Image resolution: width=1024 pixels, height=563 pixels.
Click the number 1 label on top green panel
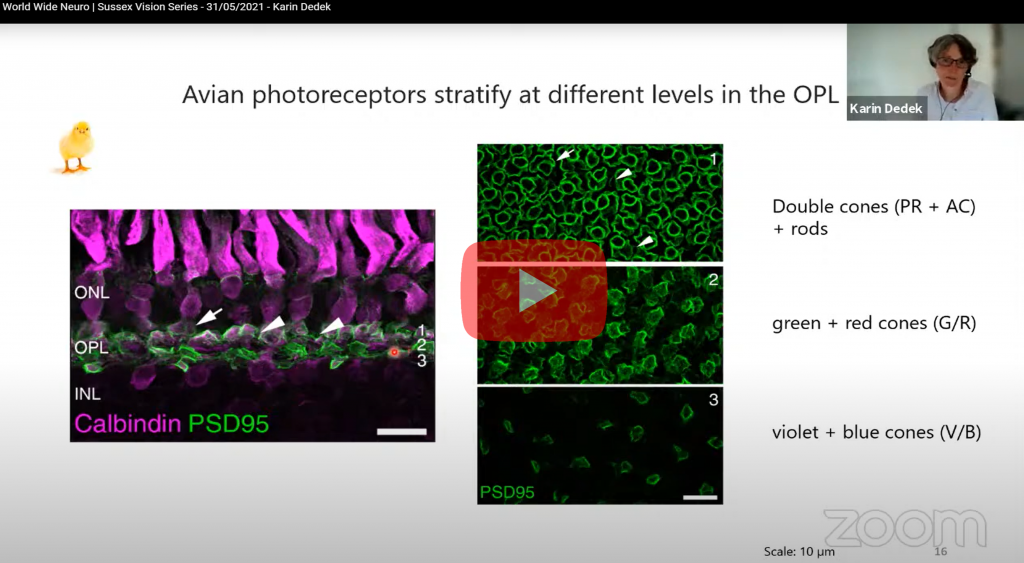pos(711,159)
